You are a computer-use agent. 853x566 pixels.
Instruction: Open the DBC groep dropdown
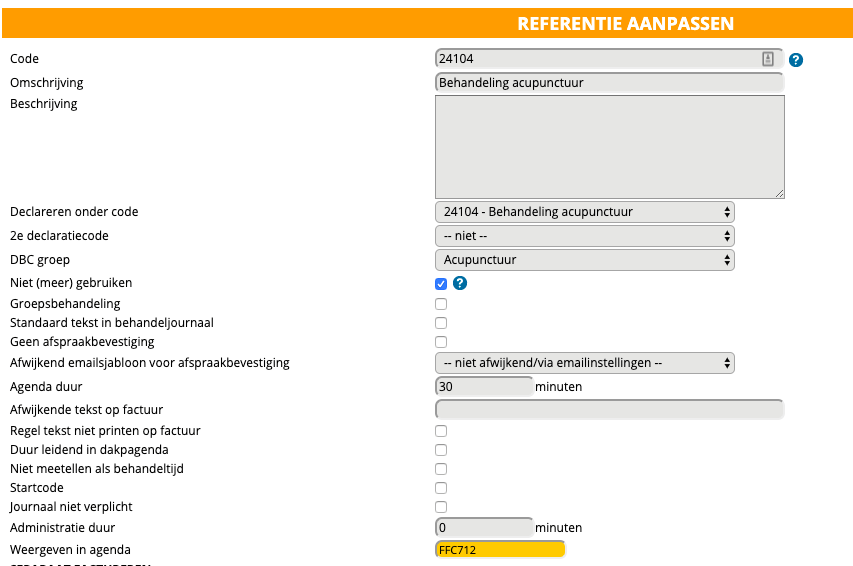click(x=584, y=260)
